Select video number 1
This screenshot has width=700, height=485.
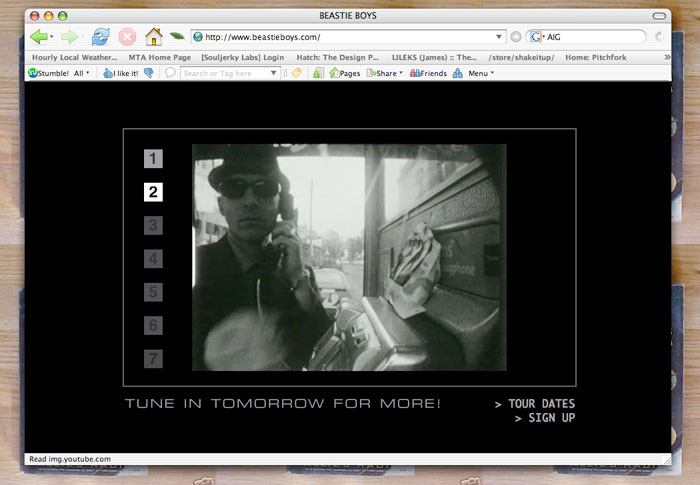click(153, 159)
